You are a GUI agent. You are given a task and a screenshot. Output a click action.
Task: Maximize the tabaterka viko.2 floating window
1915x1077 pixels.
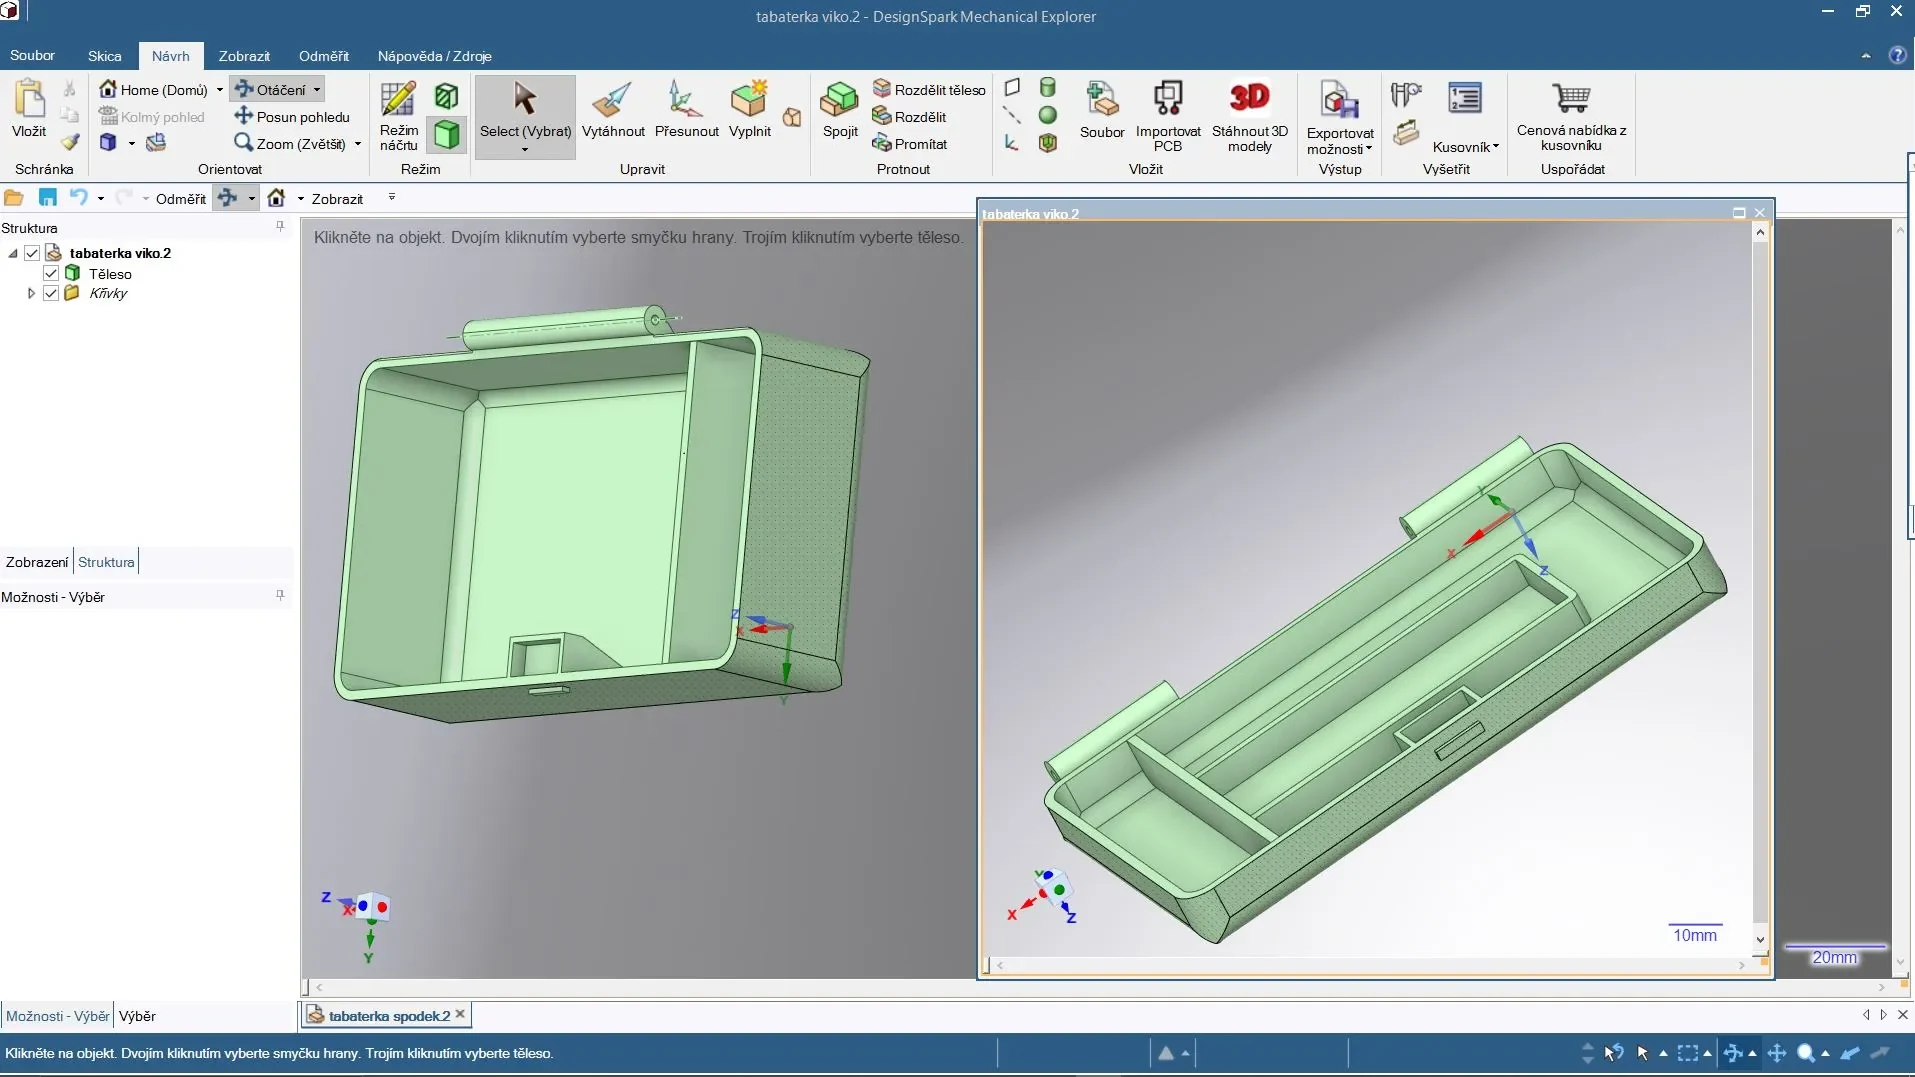coord(1739,213)
